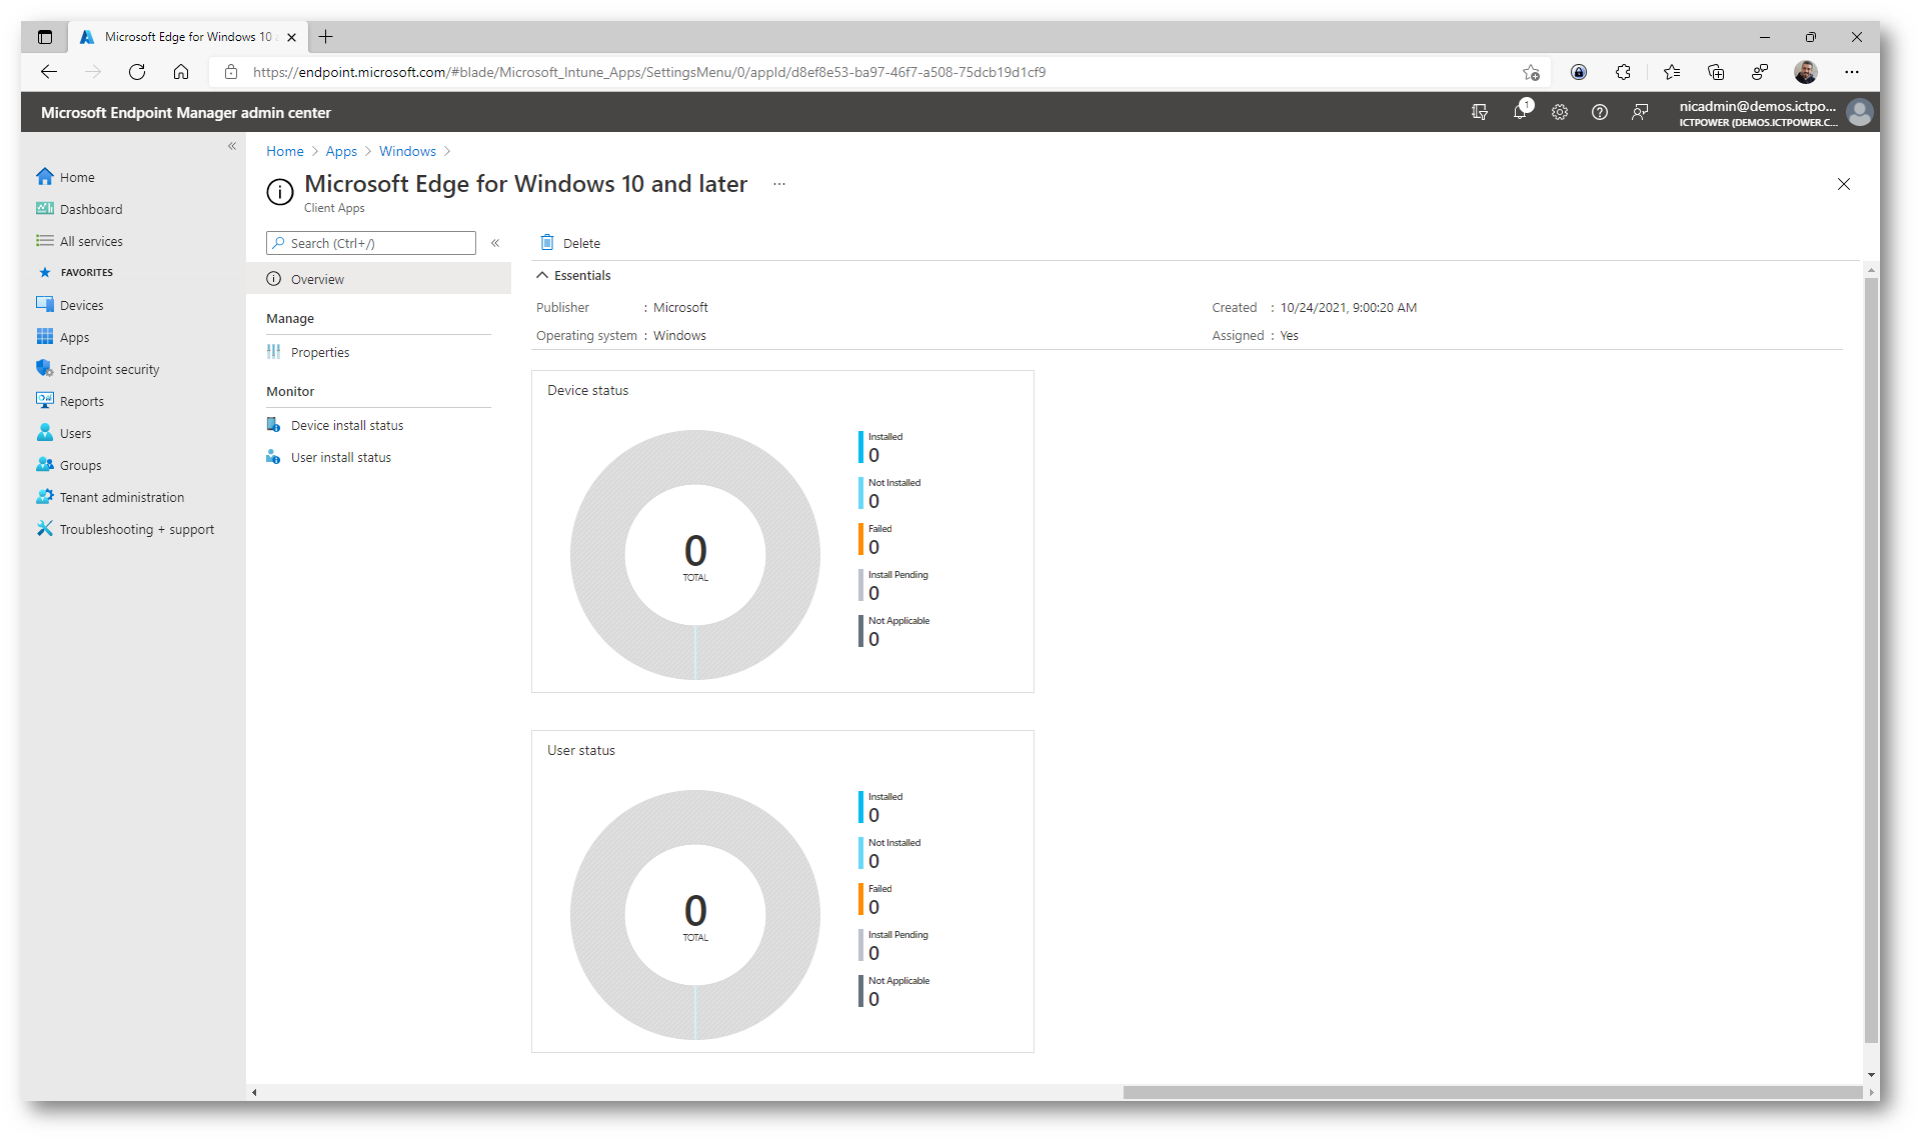
Task: Open the feedback icon in header
Action: click(x=1639, y=112)
